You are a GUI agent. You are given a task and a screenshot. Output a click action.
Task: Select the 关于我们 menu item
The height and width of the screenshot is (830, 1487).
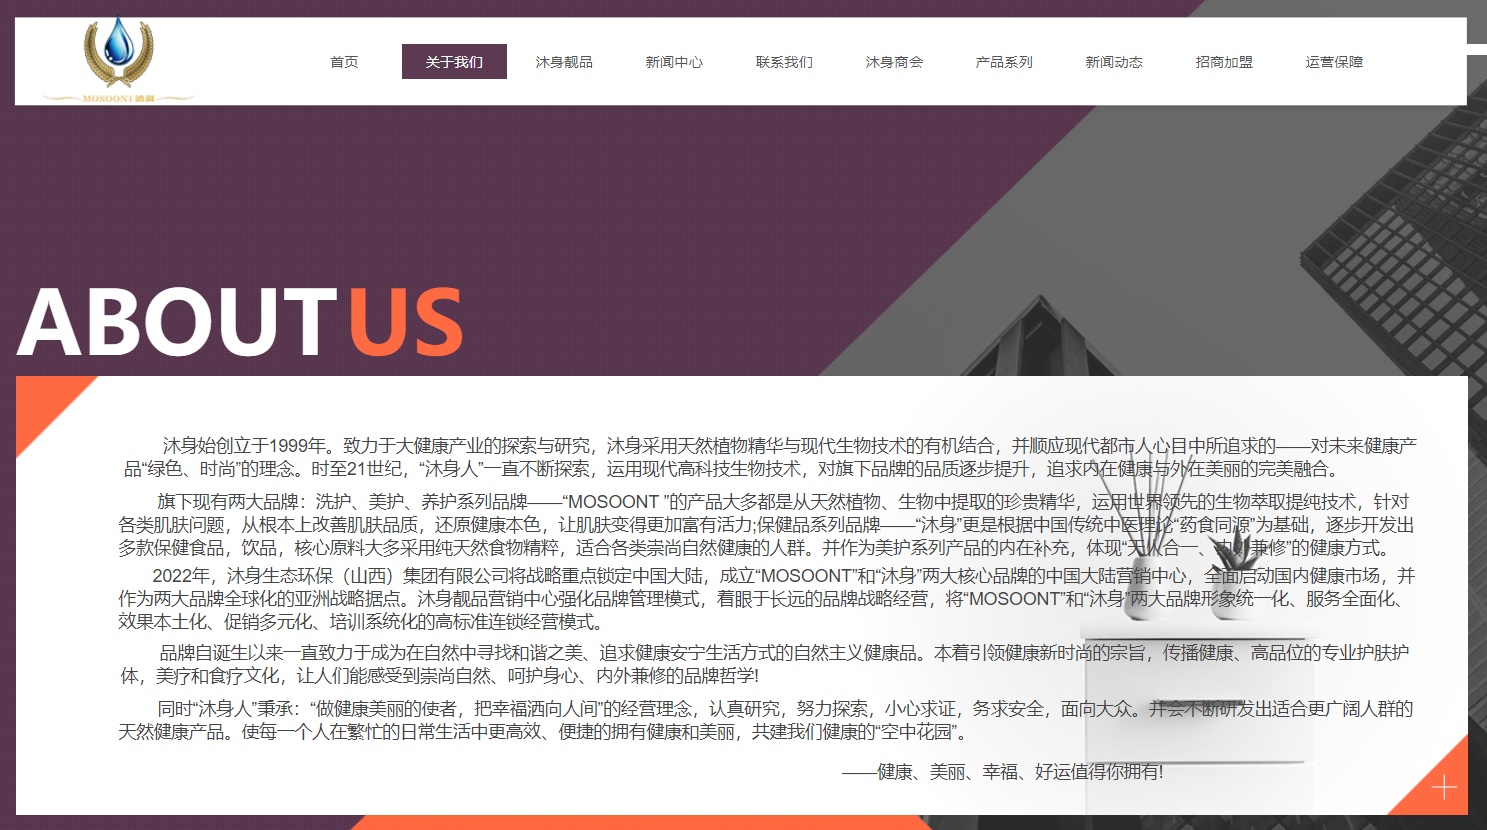[x=454, y=62]
